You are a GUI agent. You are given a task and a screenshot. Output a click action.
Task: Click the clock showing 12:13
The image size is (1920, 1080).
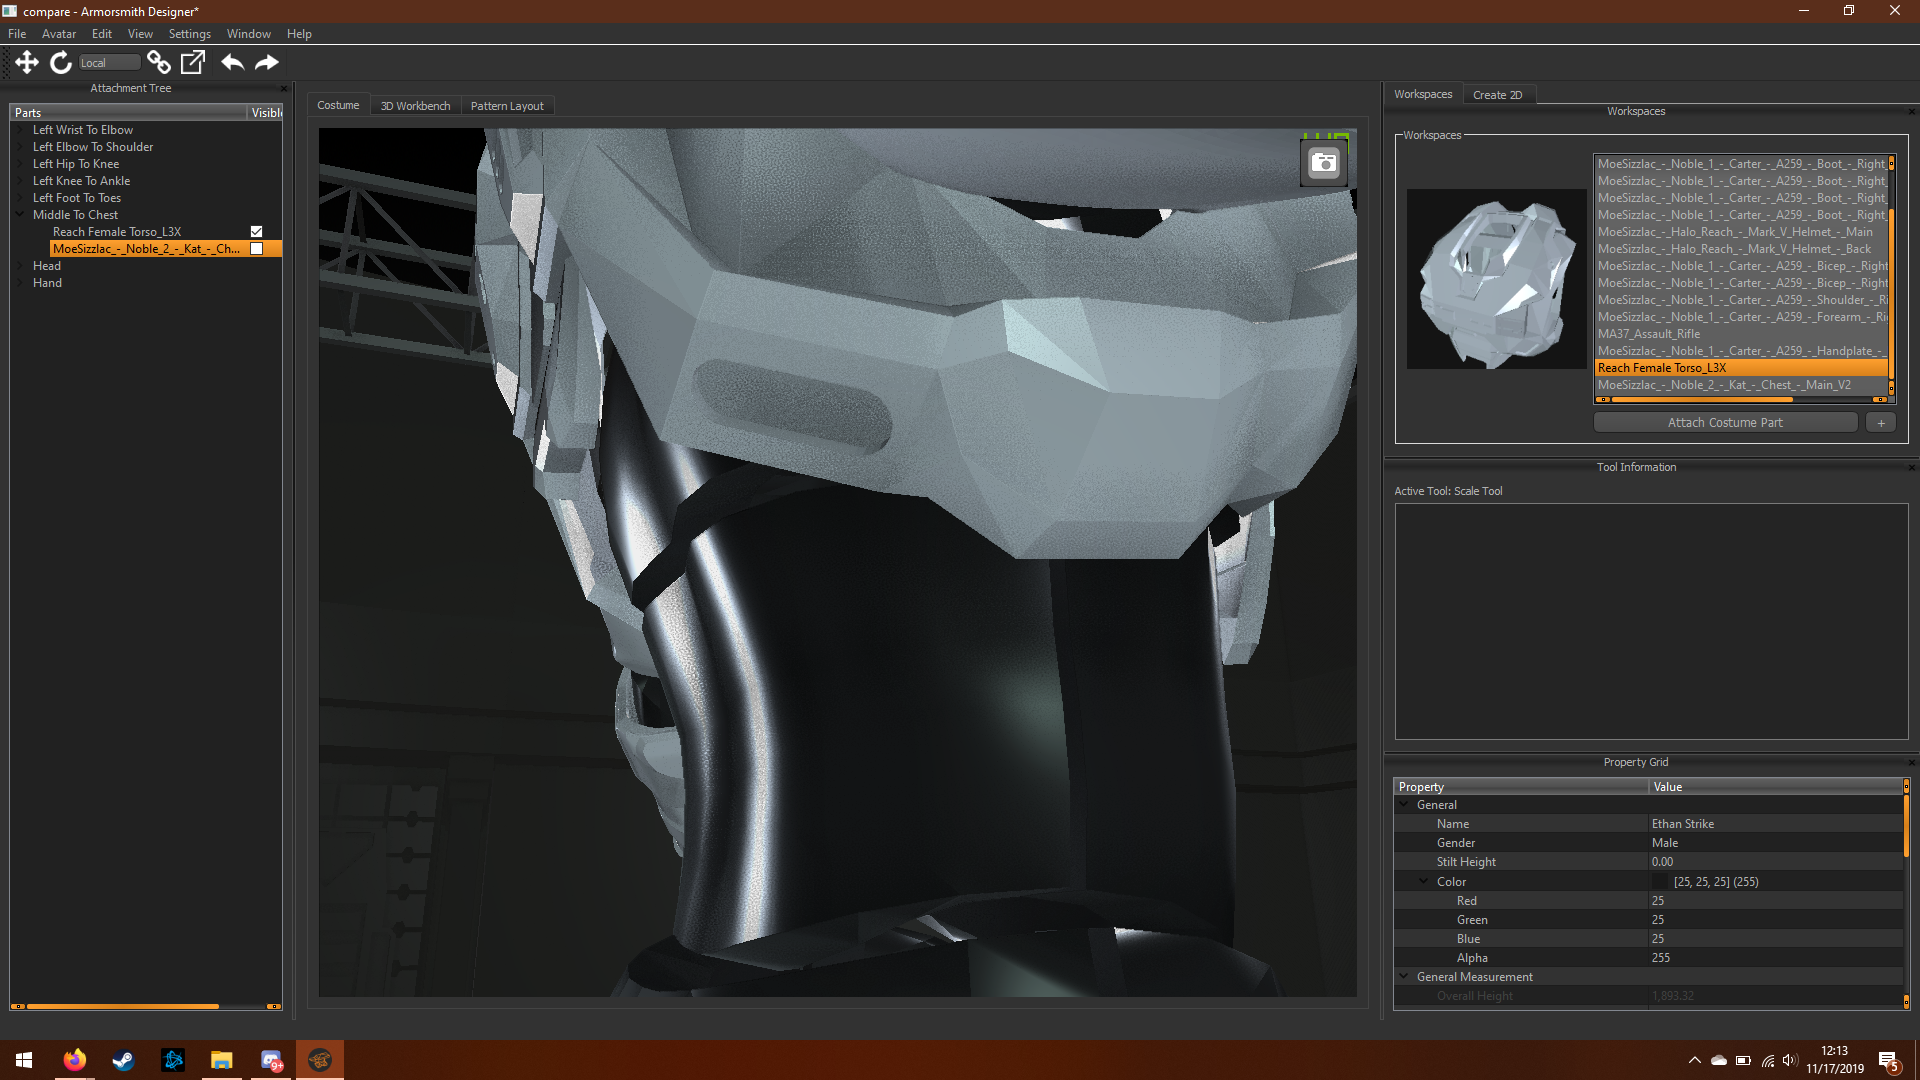pyautogui.click(x=1834, y=1050)
